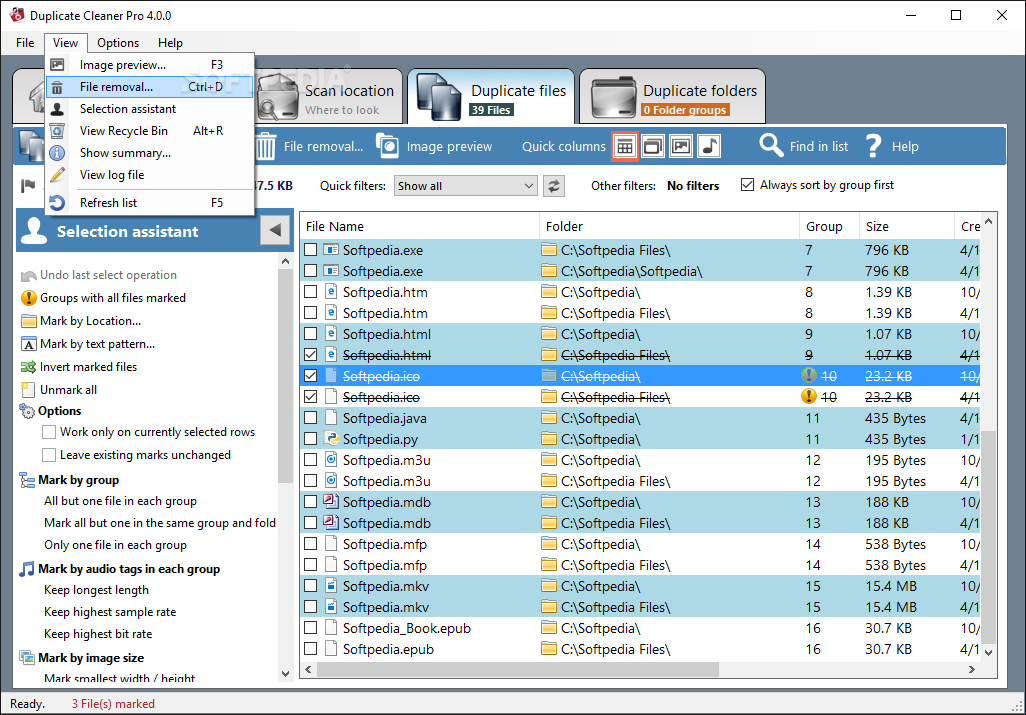
Task: Select the grid Quick columns icon
Action: (x=625, y=146)
